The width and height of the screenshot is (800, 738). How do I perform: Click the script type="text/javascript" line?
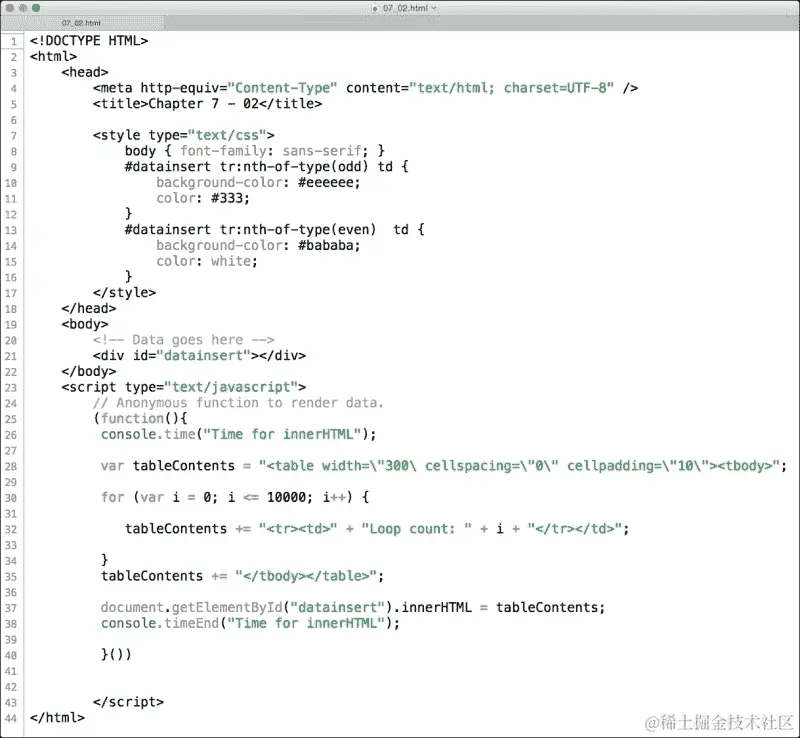coord(184,387)
